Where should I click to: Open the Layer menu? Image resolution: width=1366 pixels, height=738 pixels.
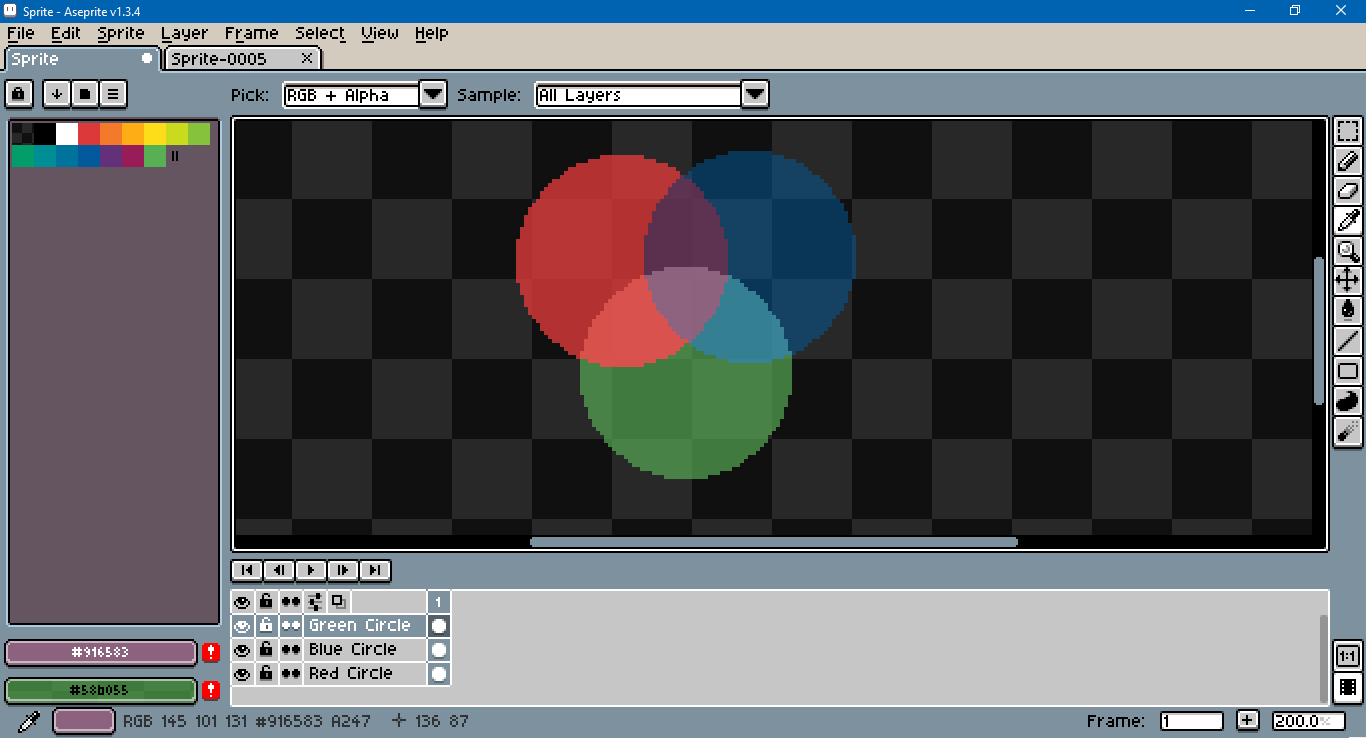tap(184, 33)
